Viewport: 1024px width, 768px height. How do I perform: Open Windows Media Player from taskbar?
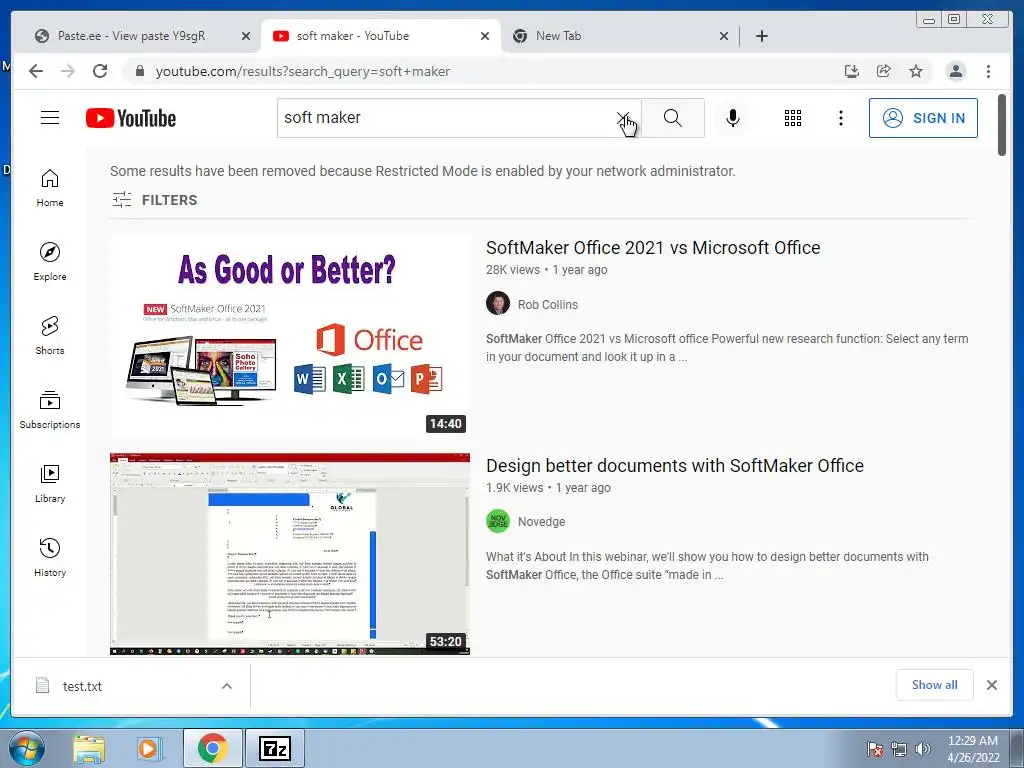pyautogui.click(x=148, y=748)
